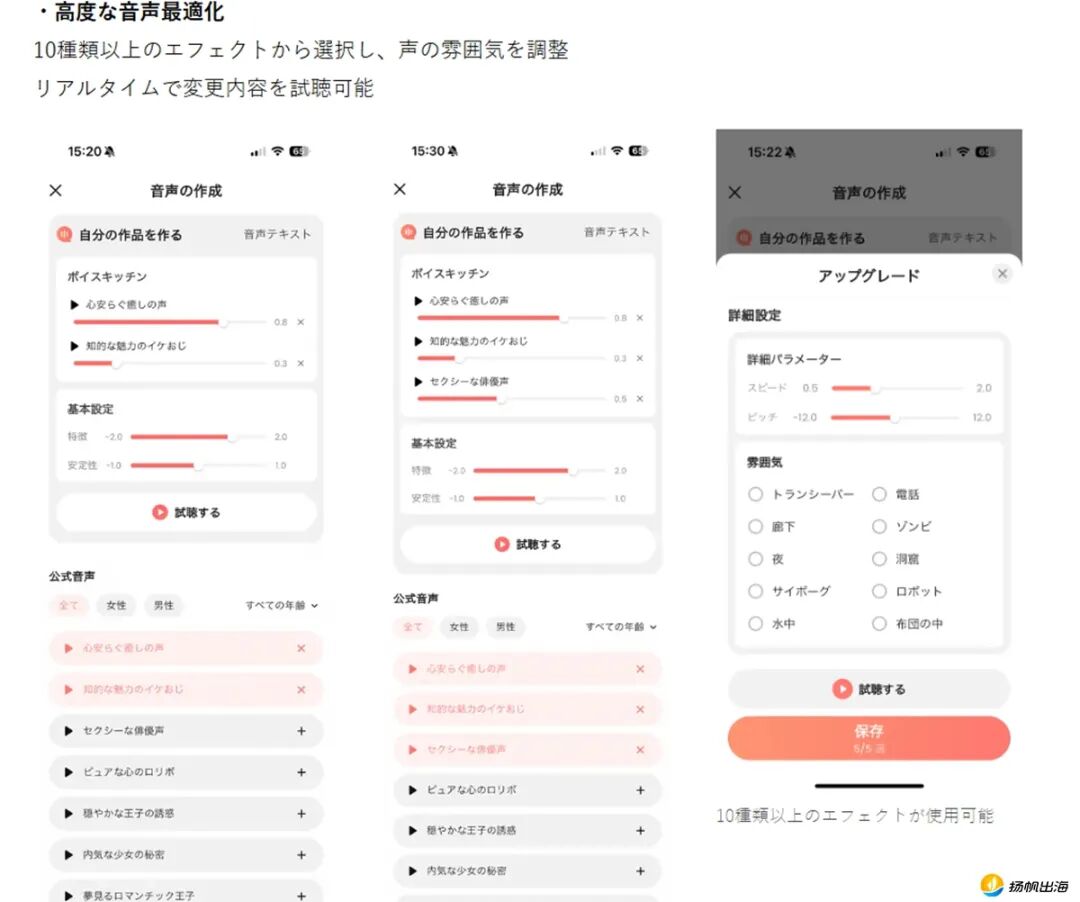1080x902 pixels.
Task: Switch to 音声テキスト tab on 15:30 screen
Action: 617,232
